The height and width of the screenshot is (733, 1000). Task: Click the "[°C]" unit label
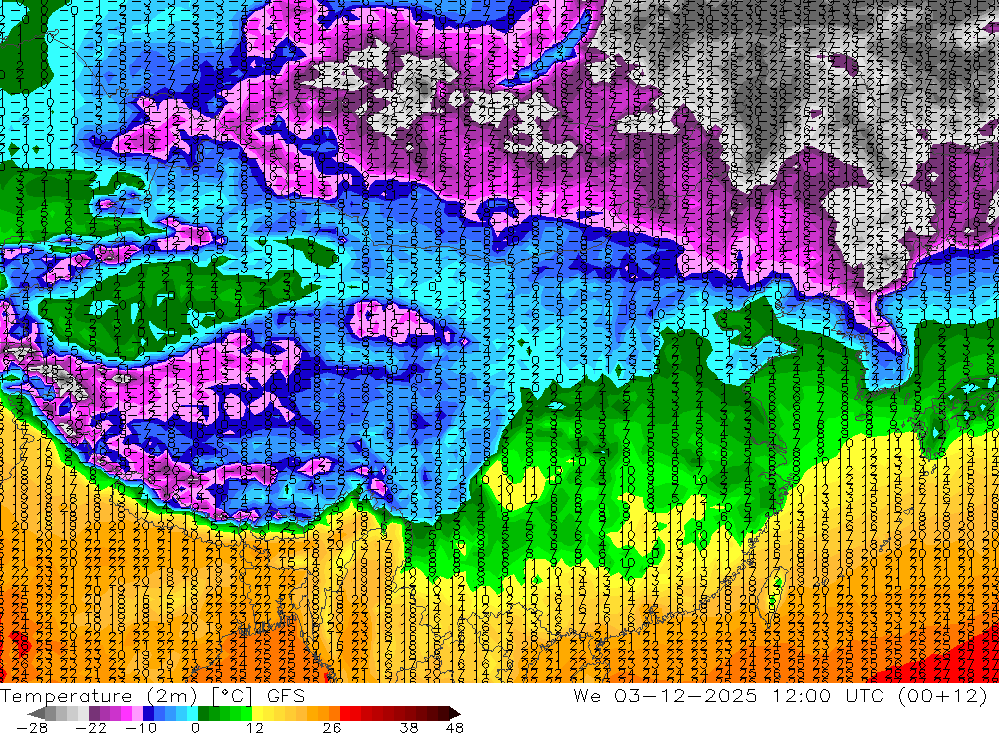(232, 696)
